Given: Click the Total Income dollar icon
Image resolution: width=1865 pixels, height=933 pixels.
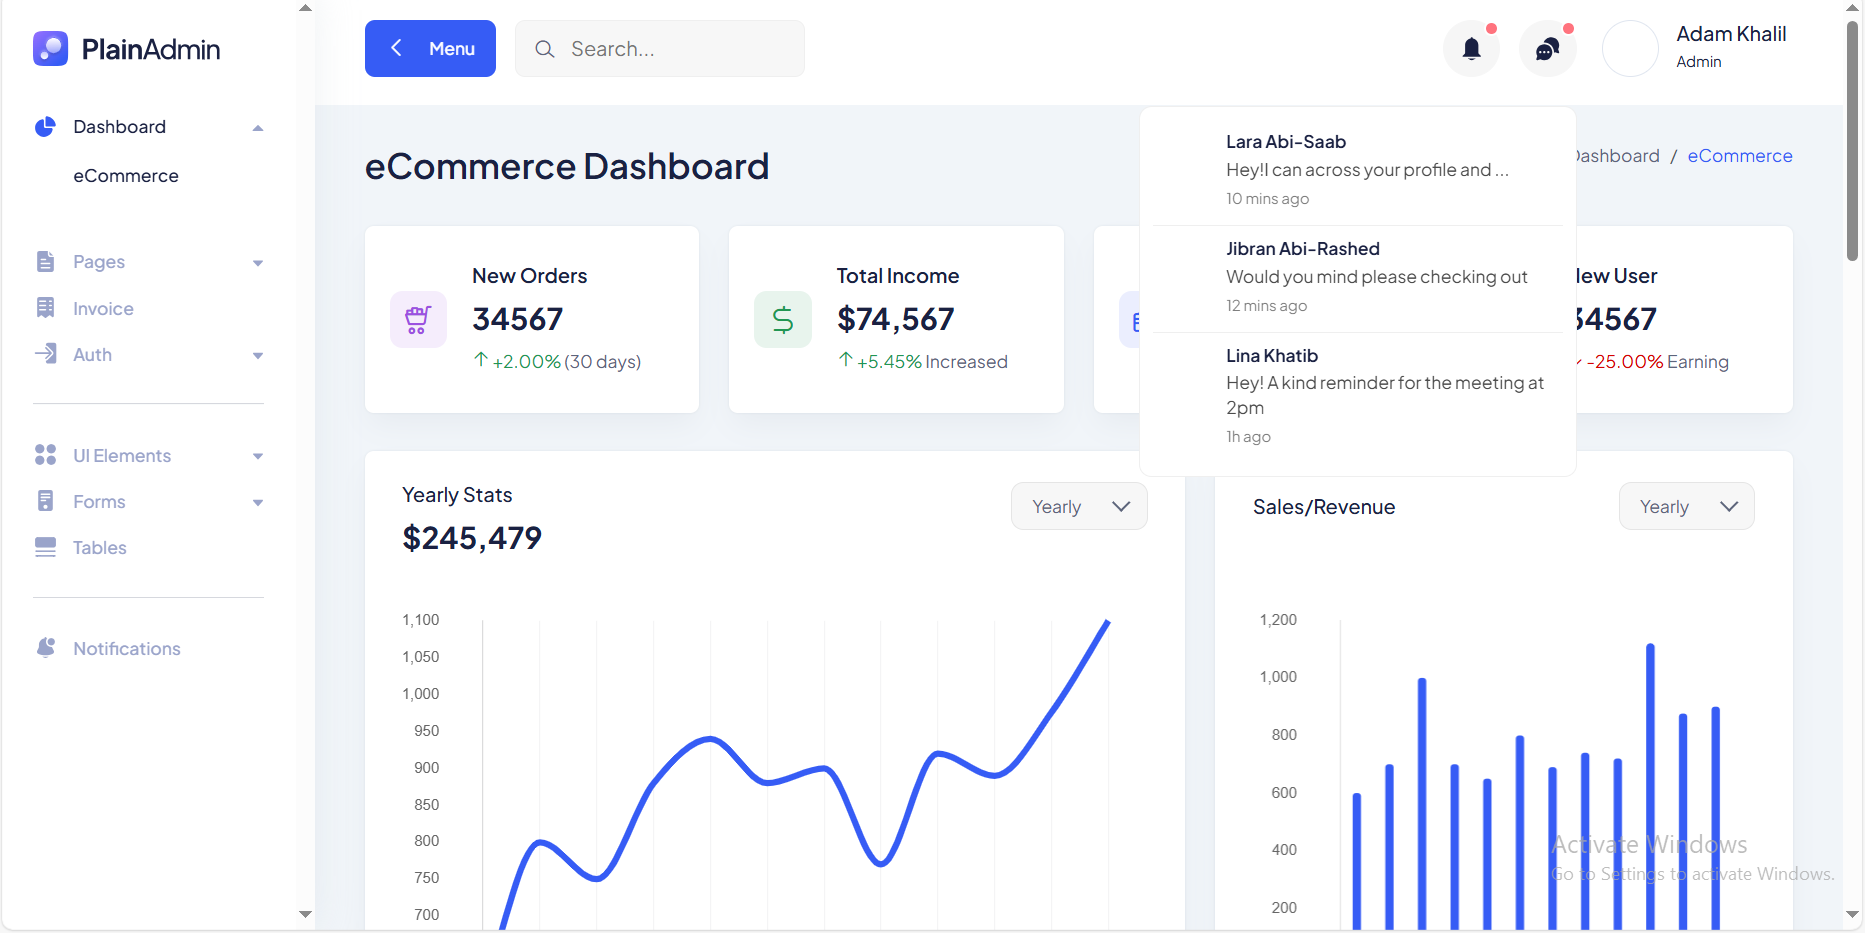Looking at the screenshot, I should pyautogui.click(x=782, y=320).
